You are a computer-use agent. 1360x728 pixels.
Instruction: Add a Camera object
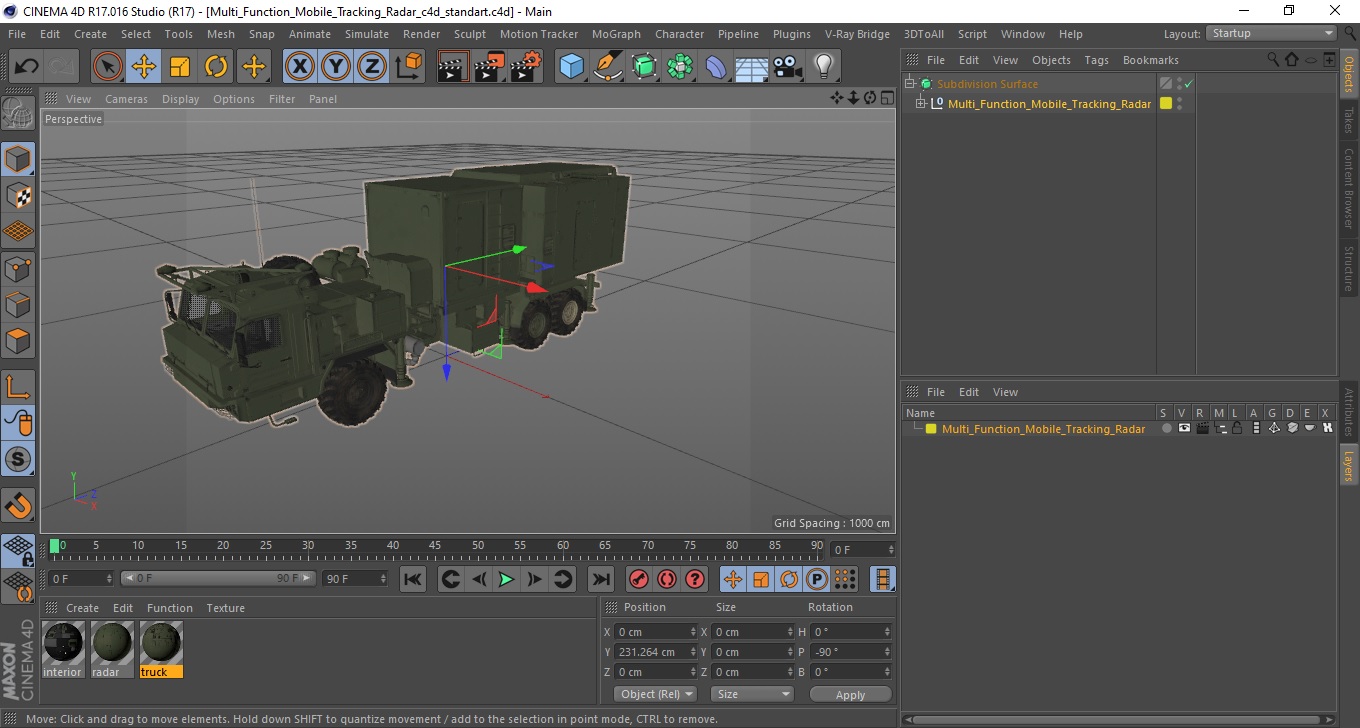(x=788, y=67)
